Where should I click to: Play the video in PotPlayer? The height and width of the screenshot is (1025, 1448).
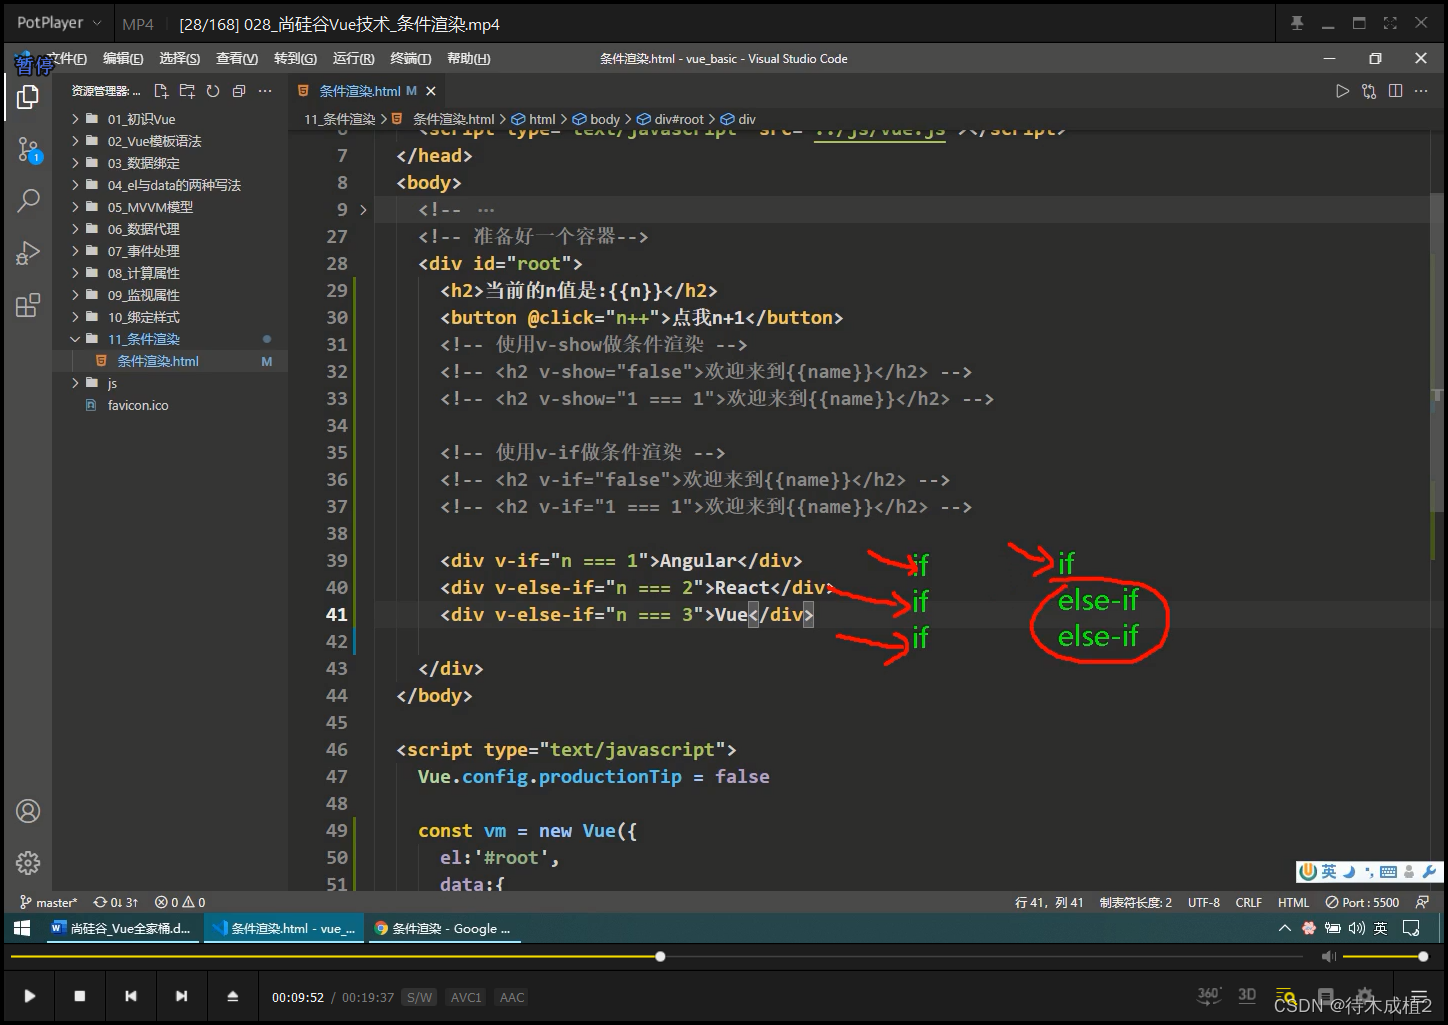click(x=29, y=996)
